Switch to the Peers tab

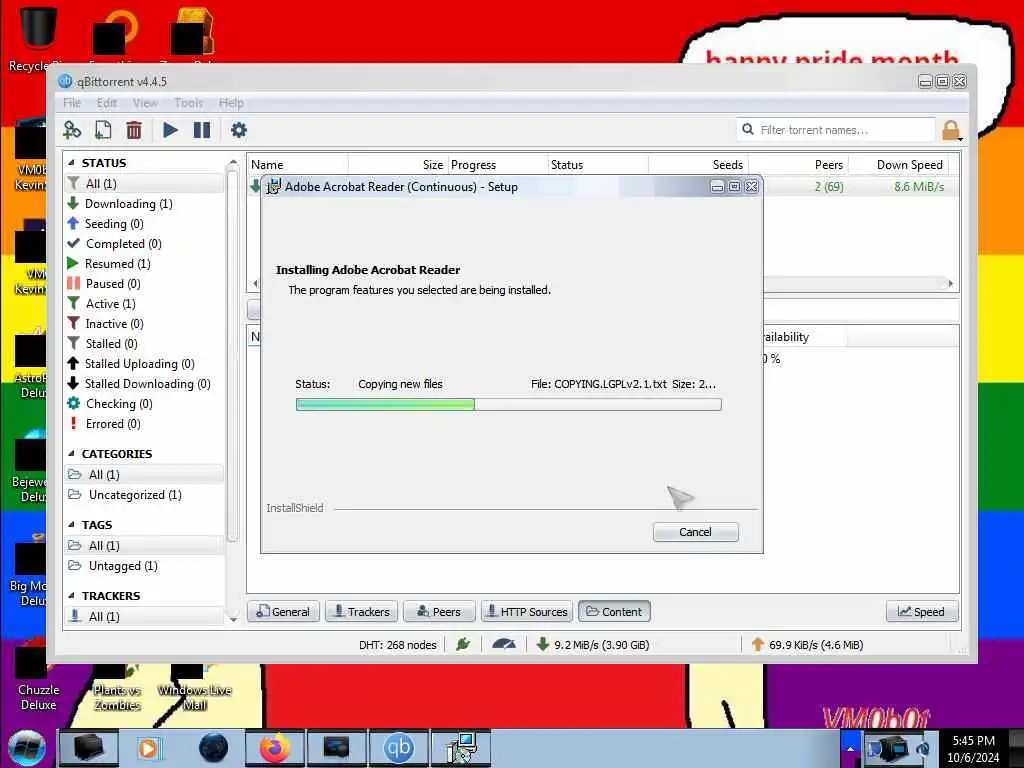point(439,611)
